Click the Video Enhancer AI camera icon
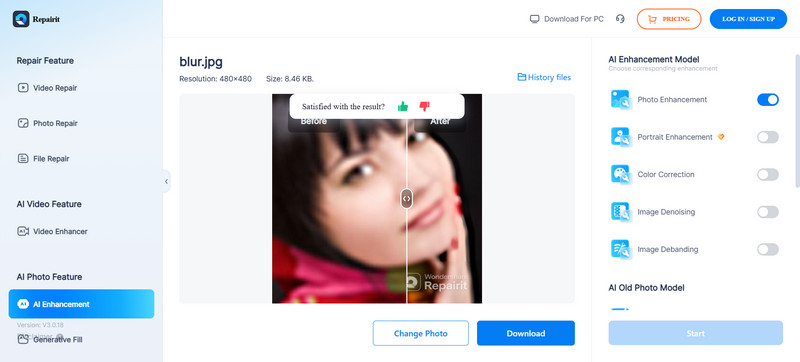The width and height of the screenshot is (800, 362). point(23,231)
